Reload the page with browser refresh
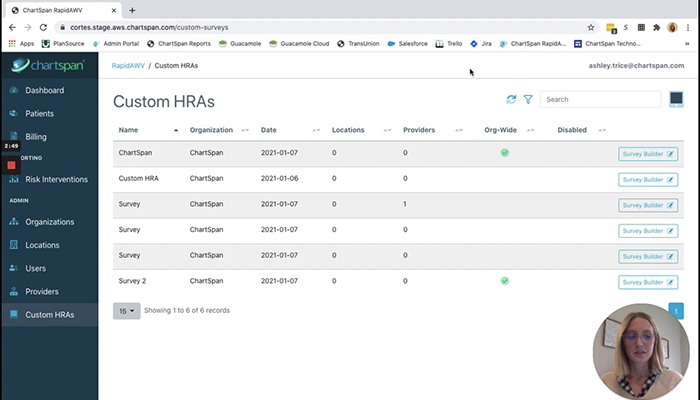Screen dimensions: 700x400 click(x=43, y=27)
